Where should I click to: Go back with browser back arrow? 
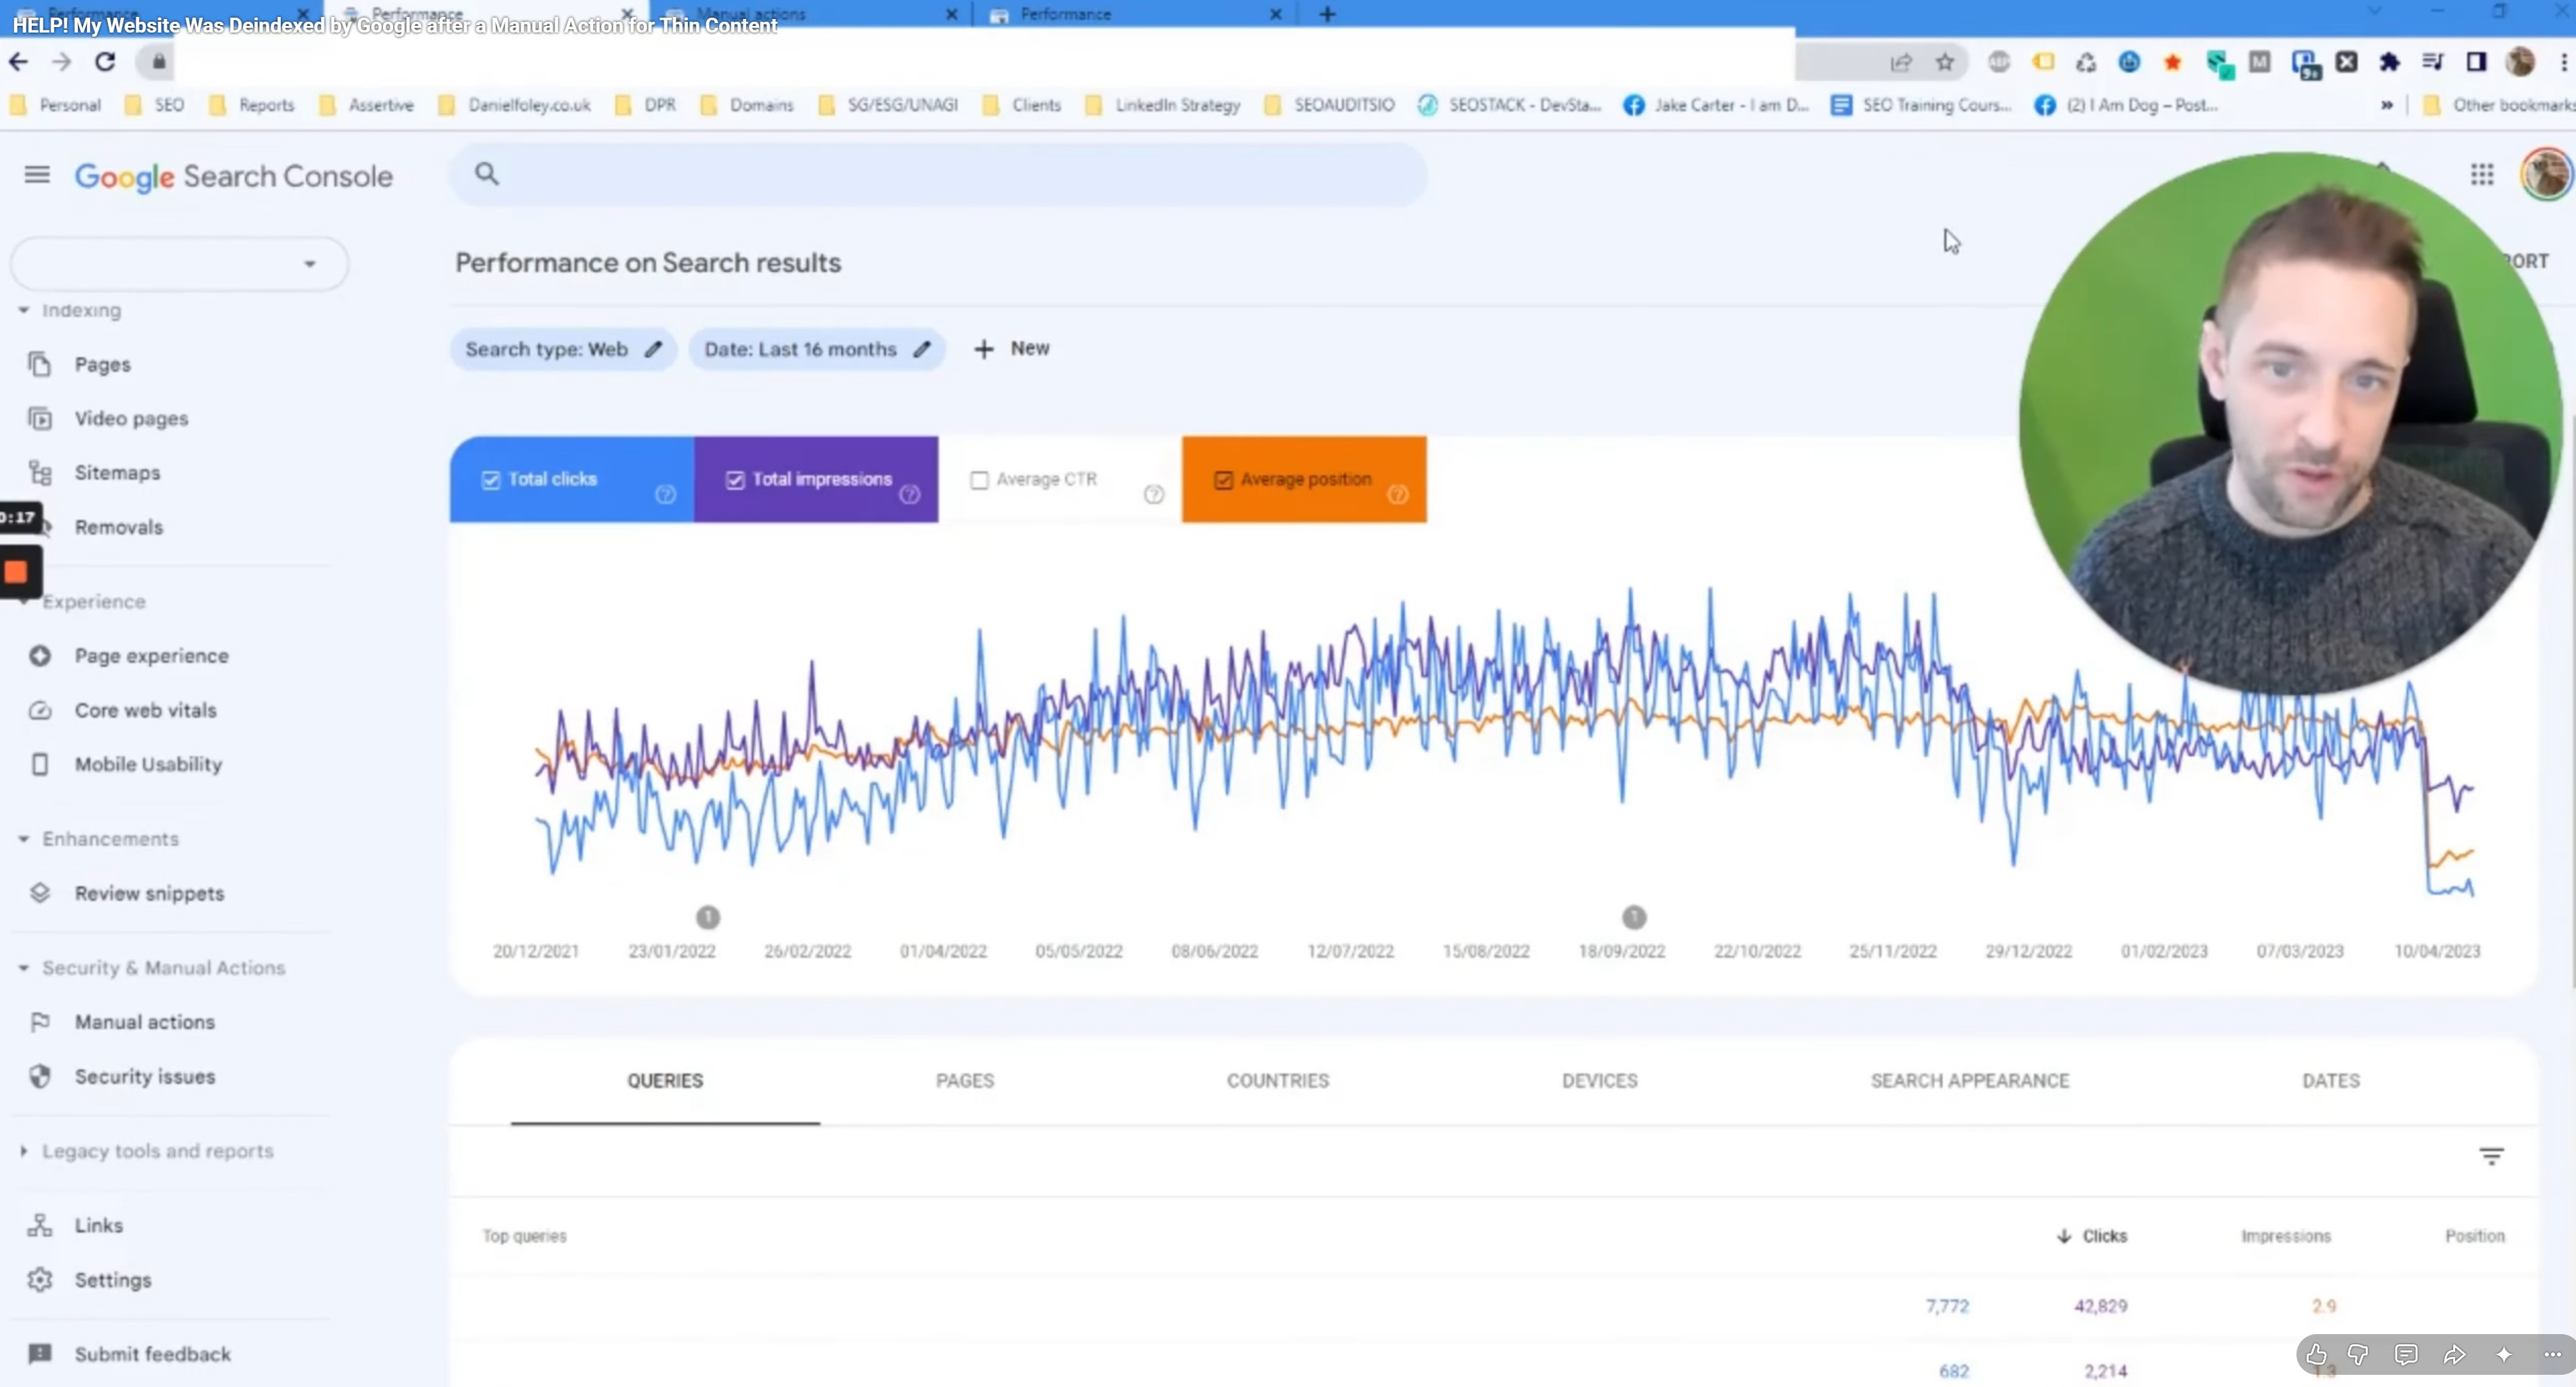coord(19,62)
